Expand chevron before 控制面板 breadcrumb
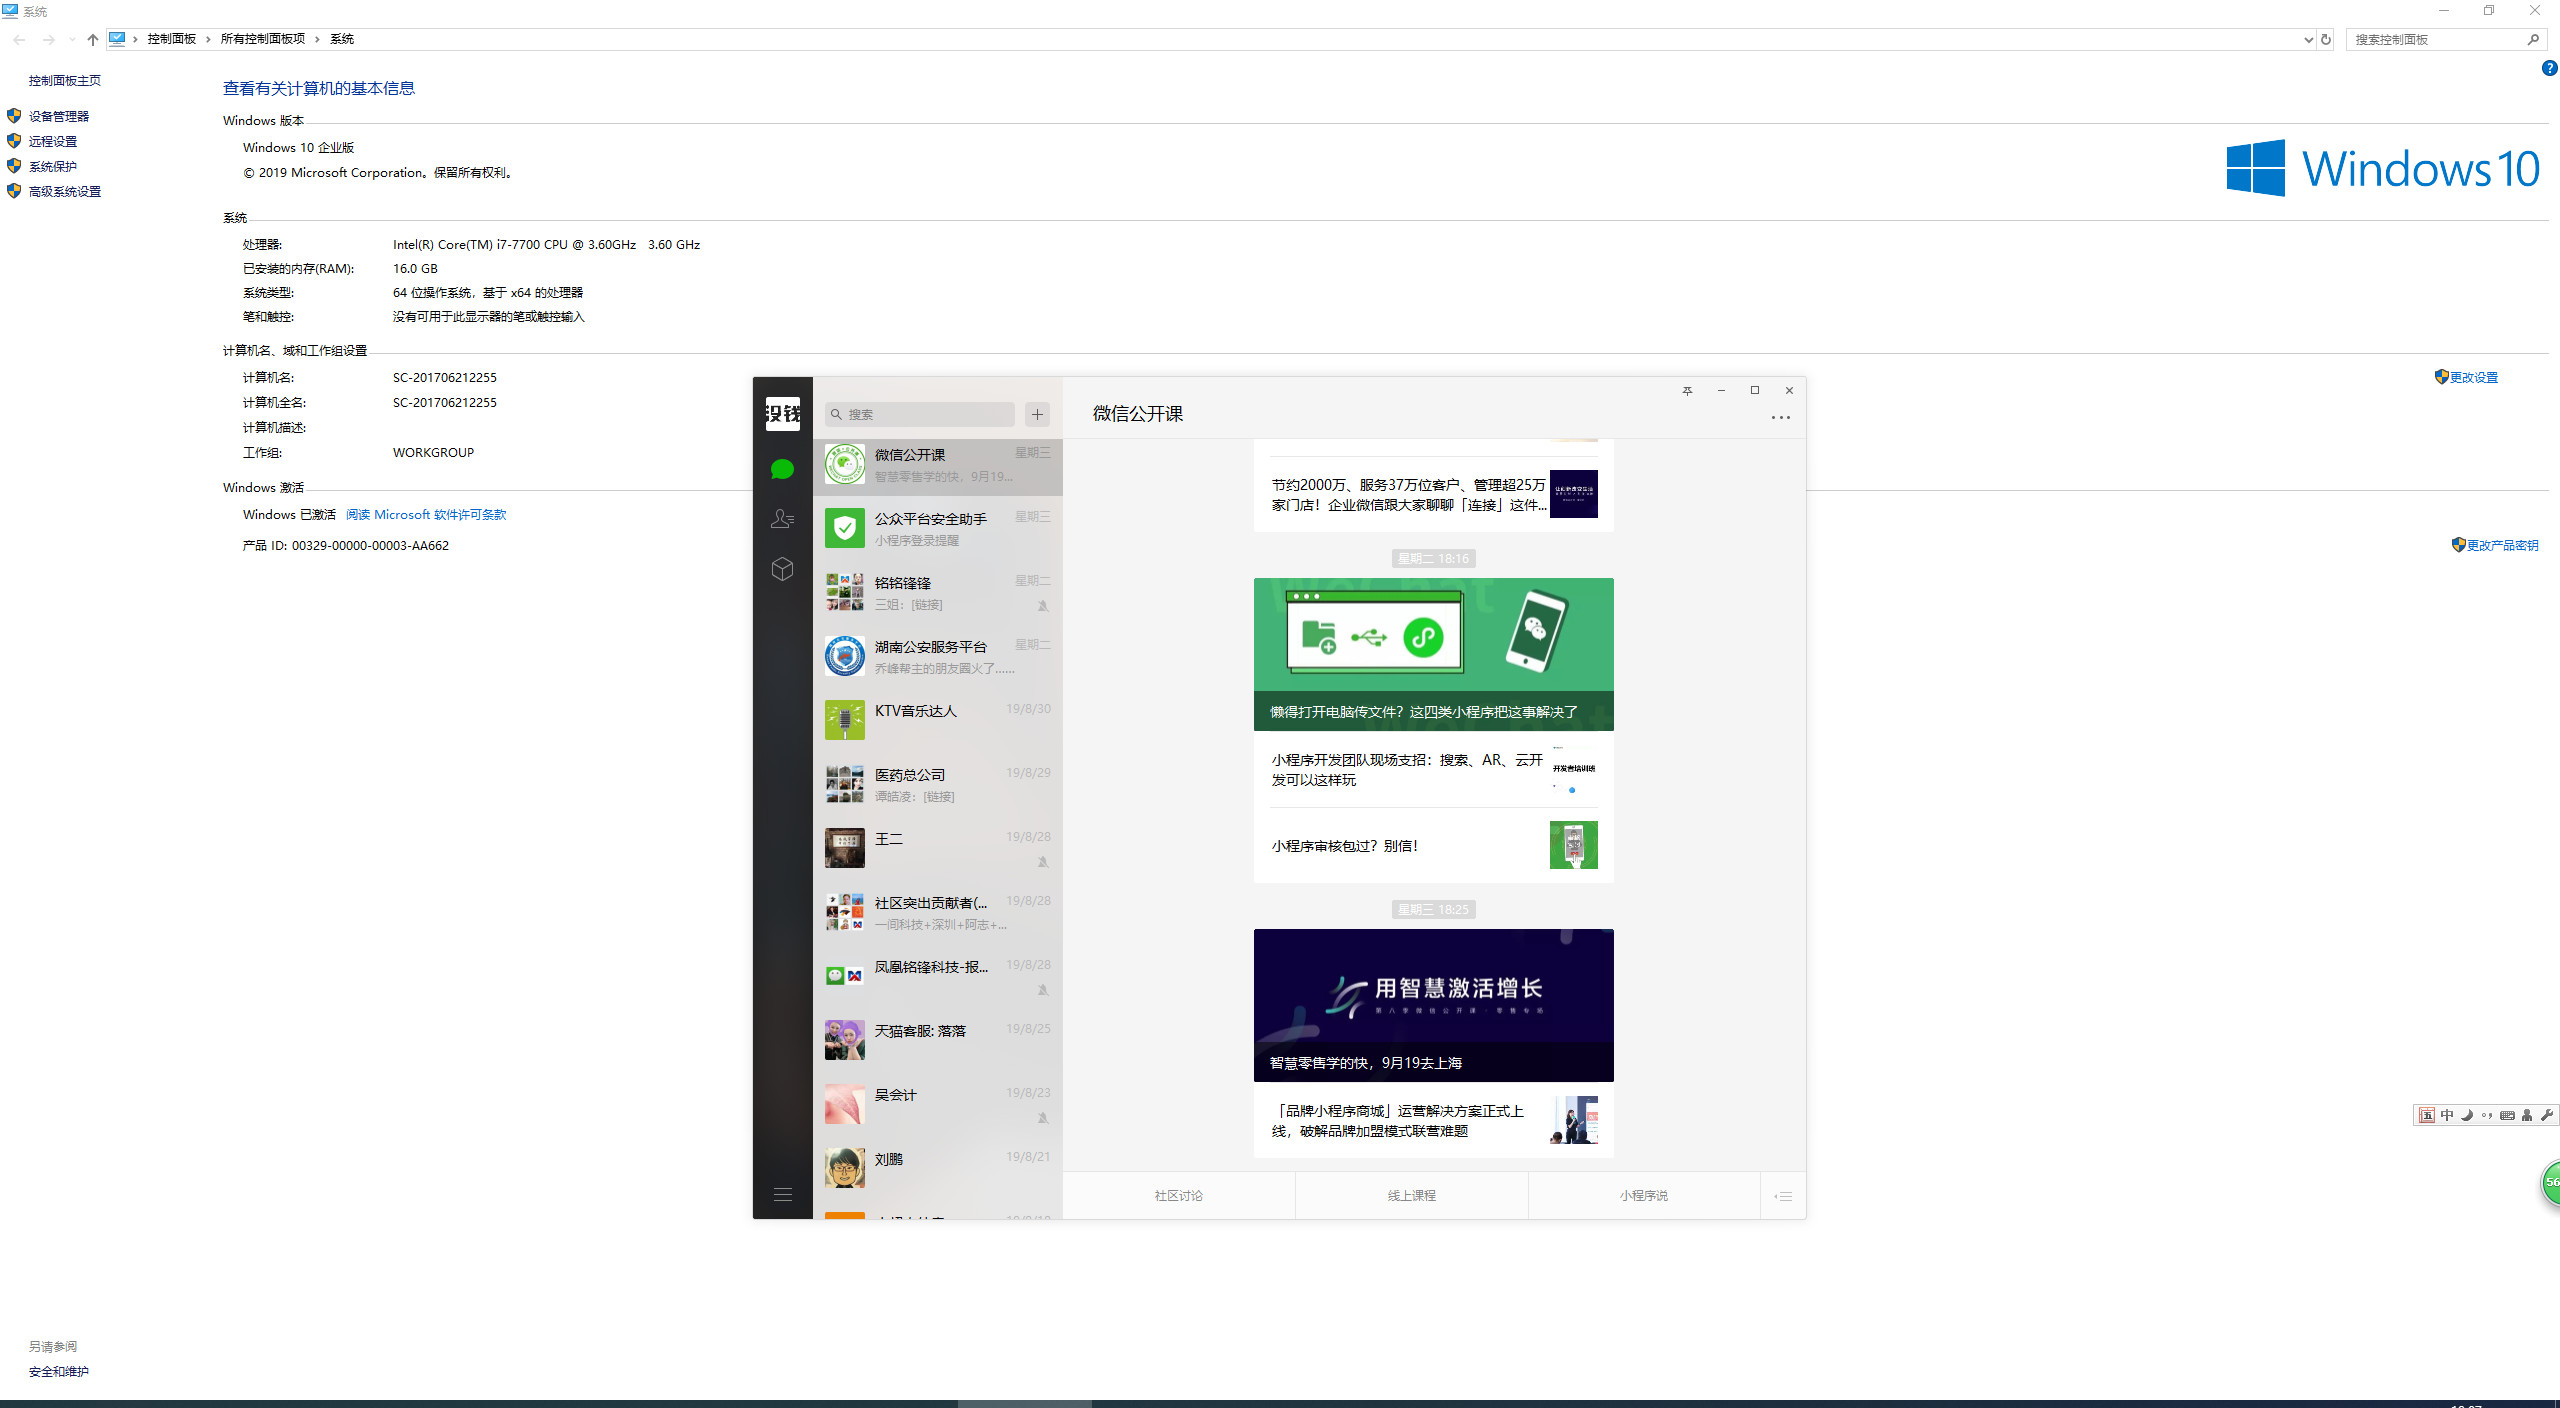 coord(135,39)
